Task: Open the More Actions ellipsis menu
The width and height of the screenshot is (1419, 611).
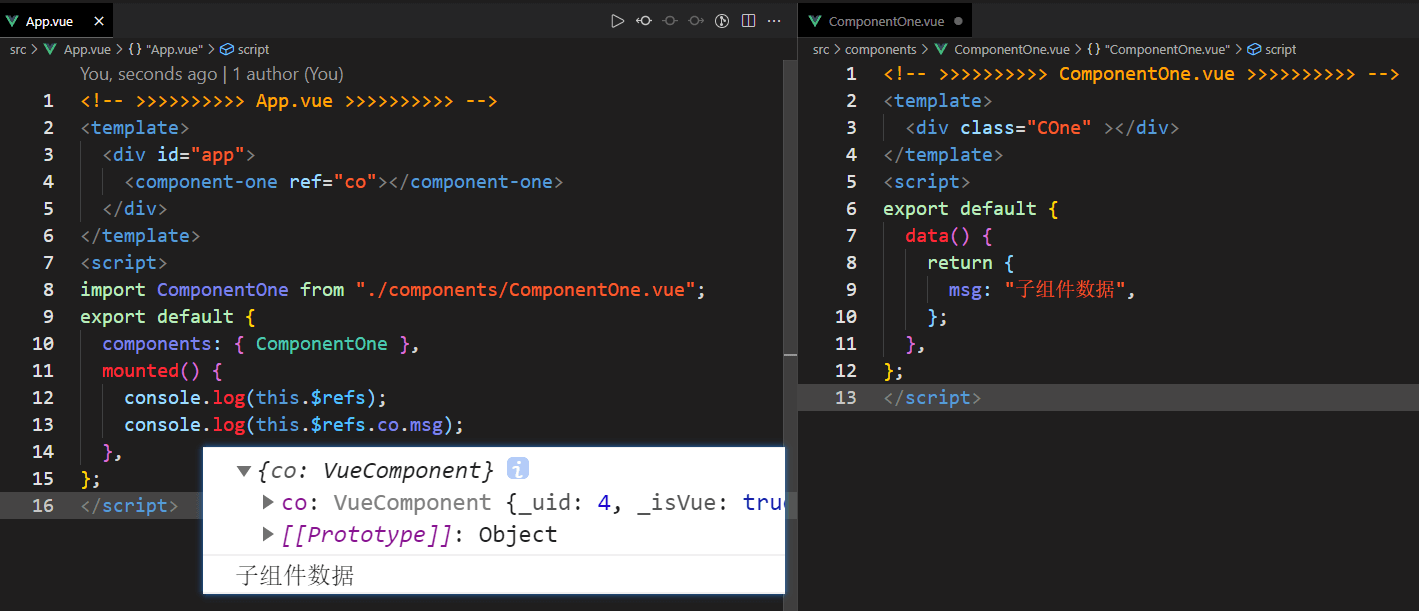Action: 774,20
